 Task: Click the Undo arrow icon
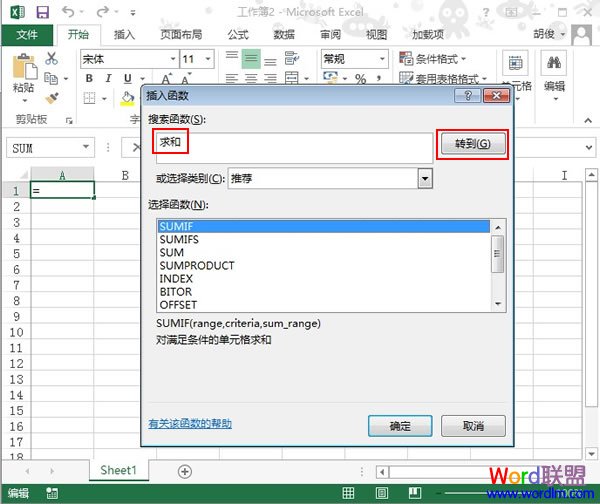[68, 12]
